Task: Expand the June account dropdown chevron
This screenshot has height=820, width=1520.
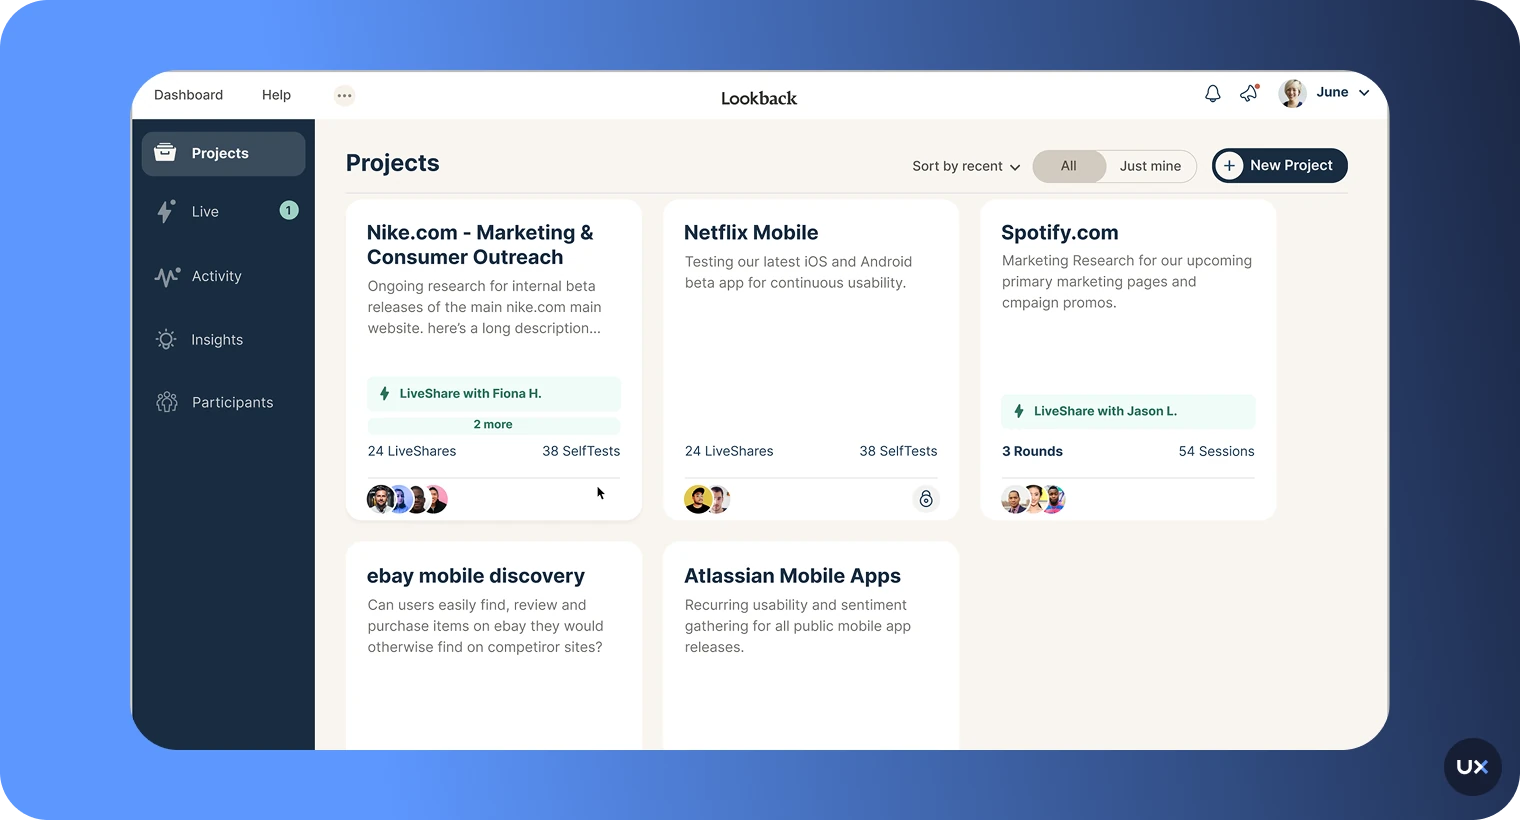Action: 1364,93
